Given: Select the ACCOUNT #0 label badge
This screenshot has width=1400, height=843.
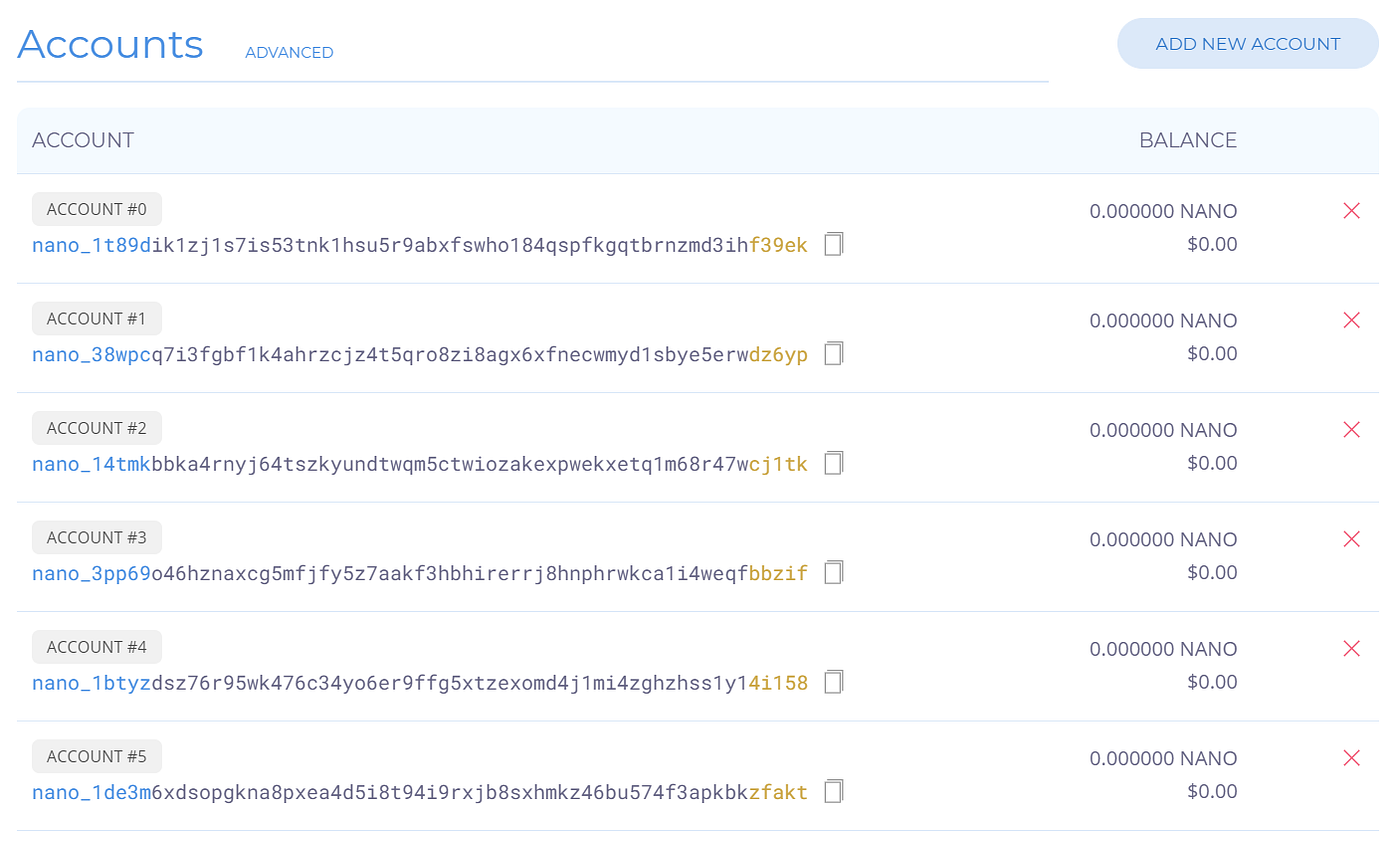Looking at the screenshot, I should pos(97,209).
